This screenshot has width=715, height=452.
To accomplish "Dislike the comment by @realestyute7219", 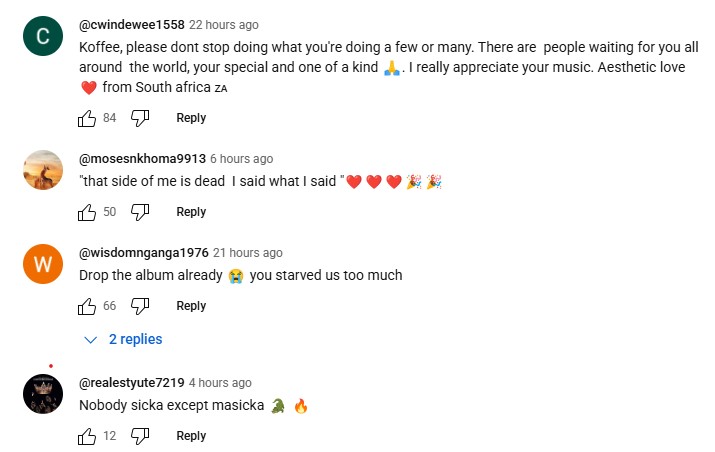I will pos(140,436).
